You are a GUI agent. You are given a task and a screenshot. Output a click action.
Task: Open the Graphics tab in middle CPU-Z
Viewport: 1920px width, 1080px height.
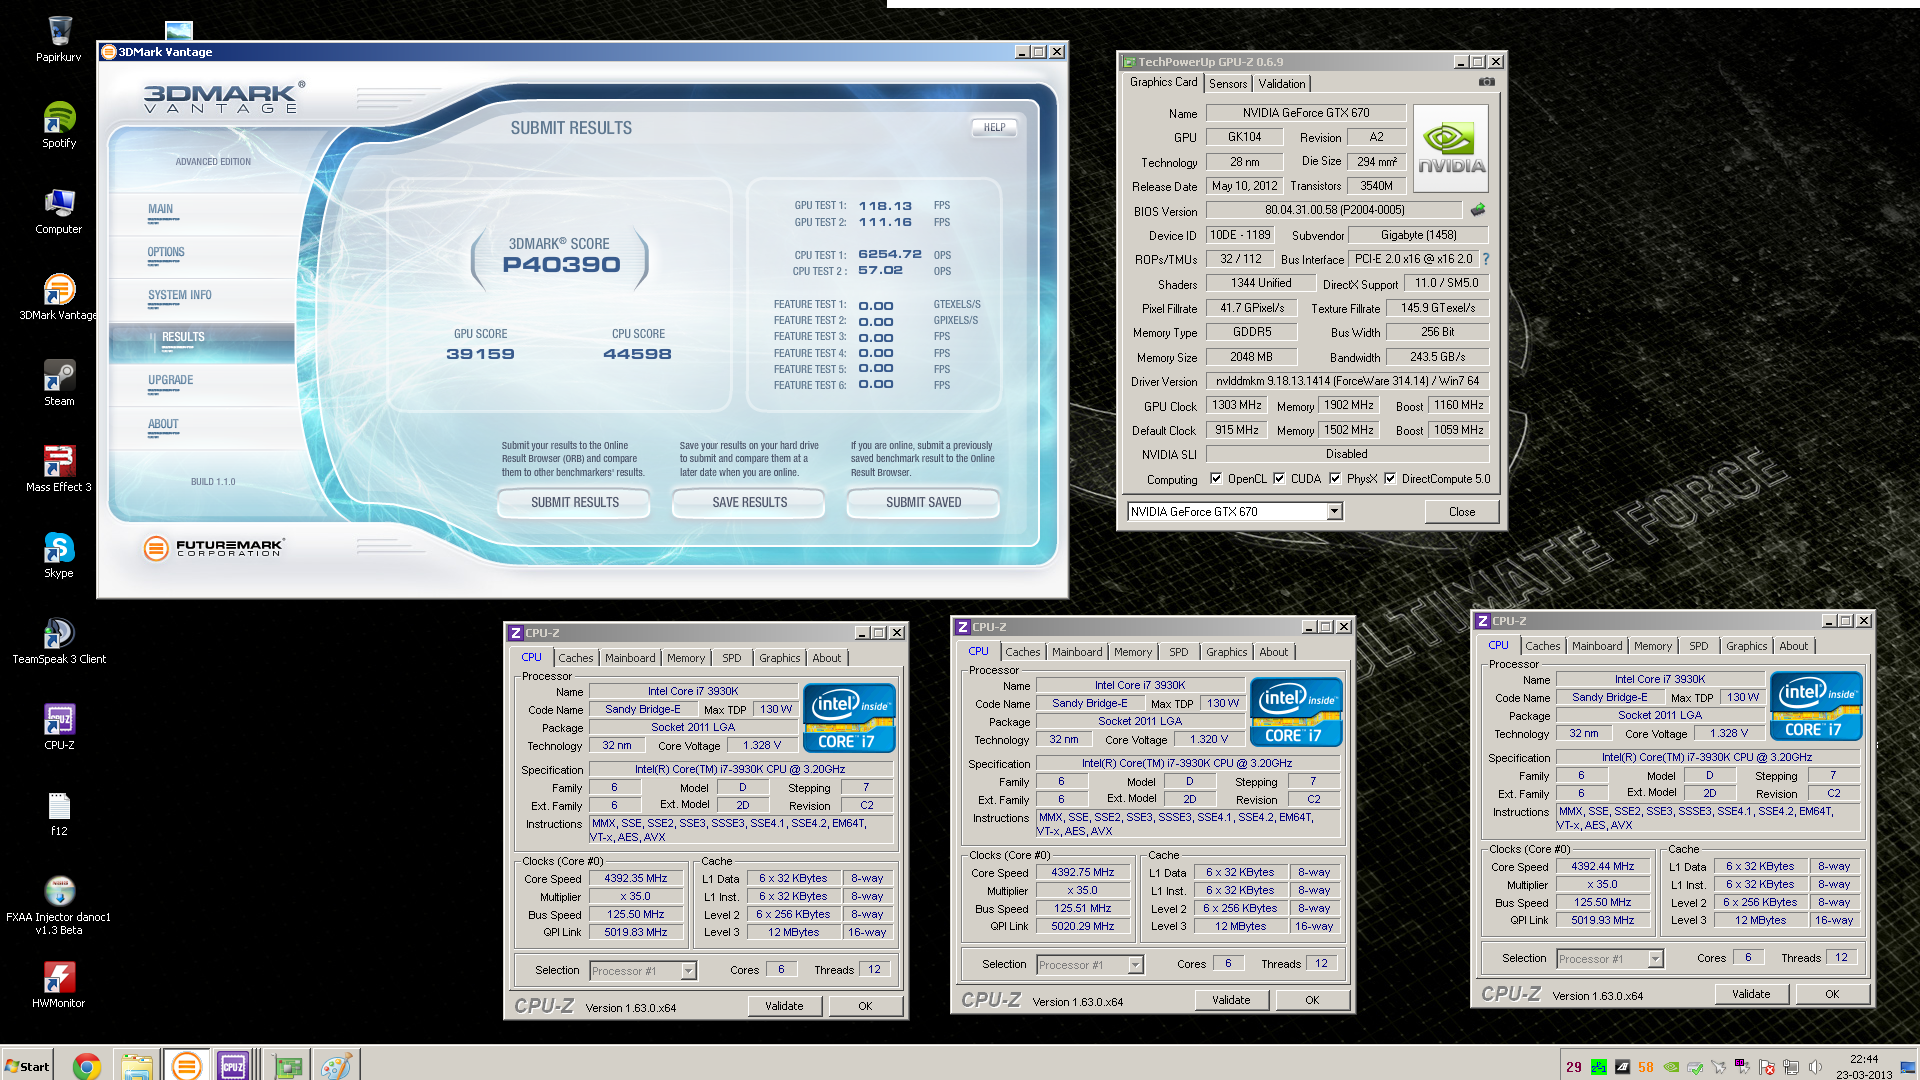[1227, 652]
